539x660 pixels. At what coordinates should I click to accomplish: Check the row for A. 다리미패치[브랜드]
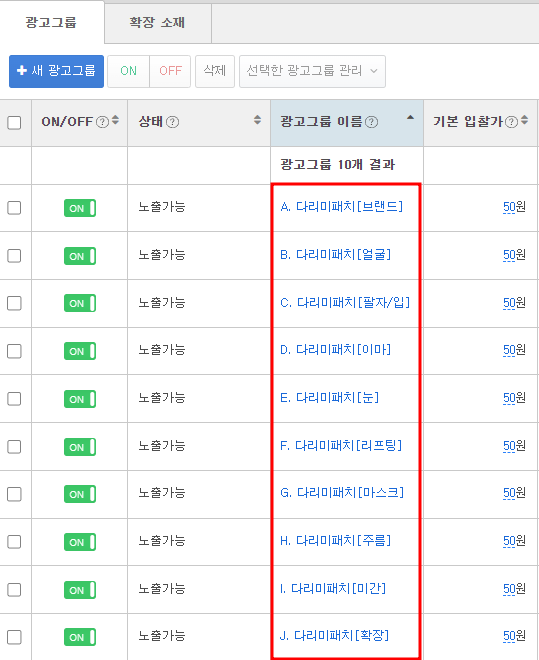tap(14, 208)
